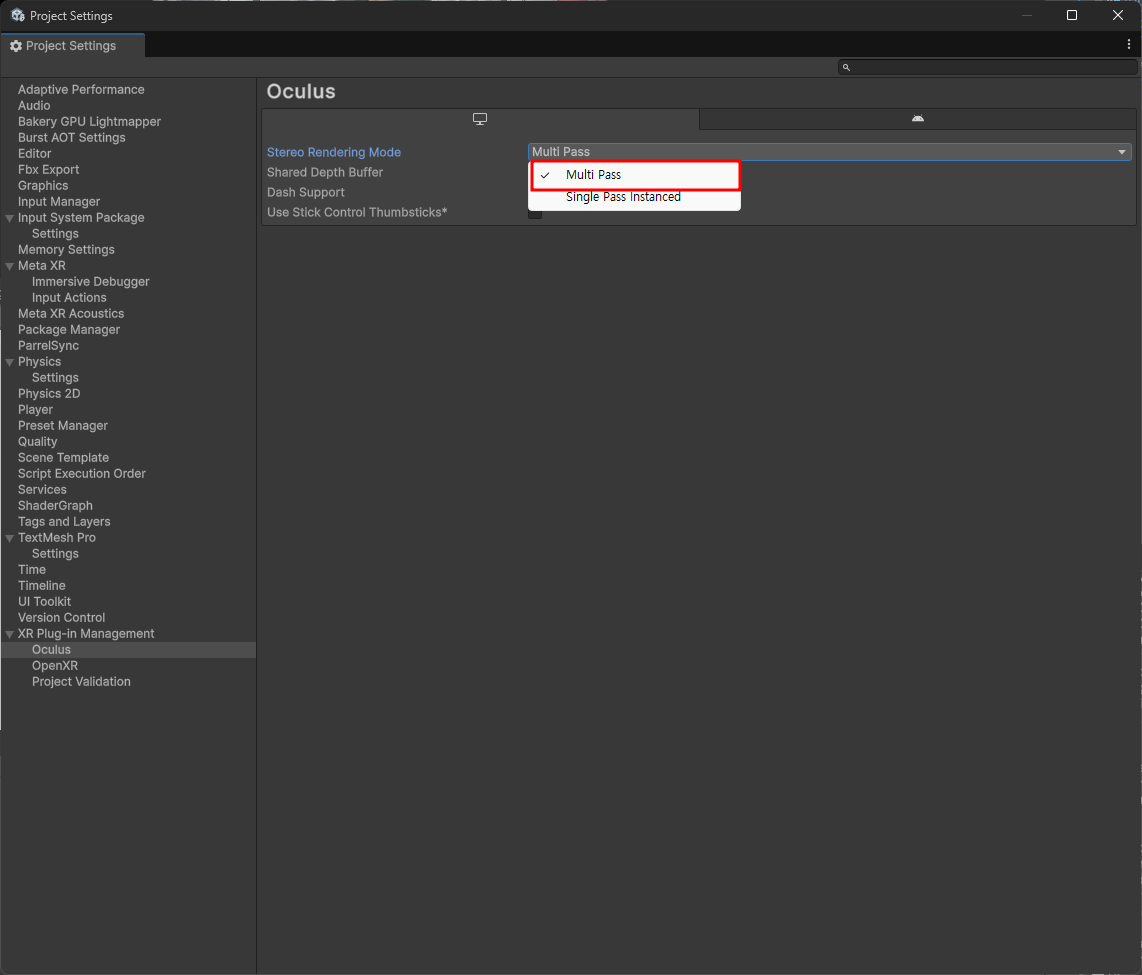Collapse the Physics tree node

(x=9, y=362)
